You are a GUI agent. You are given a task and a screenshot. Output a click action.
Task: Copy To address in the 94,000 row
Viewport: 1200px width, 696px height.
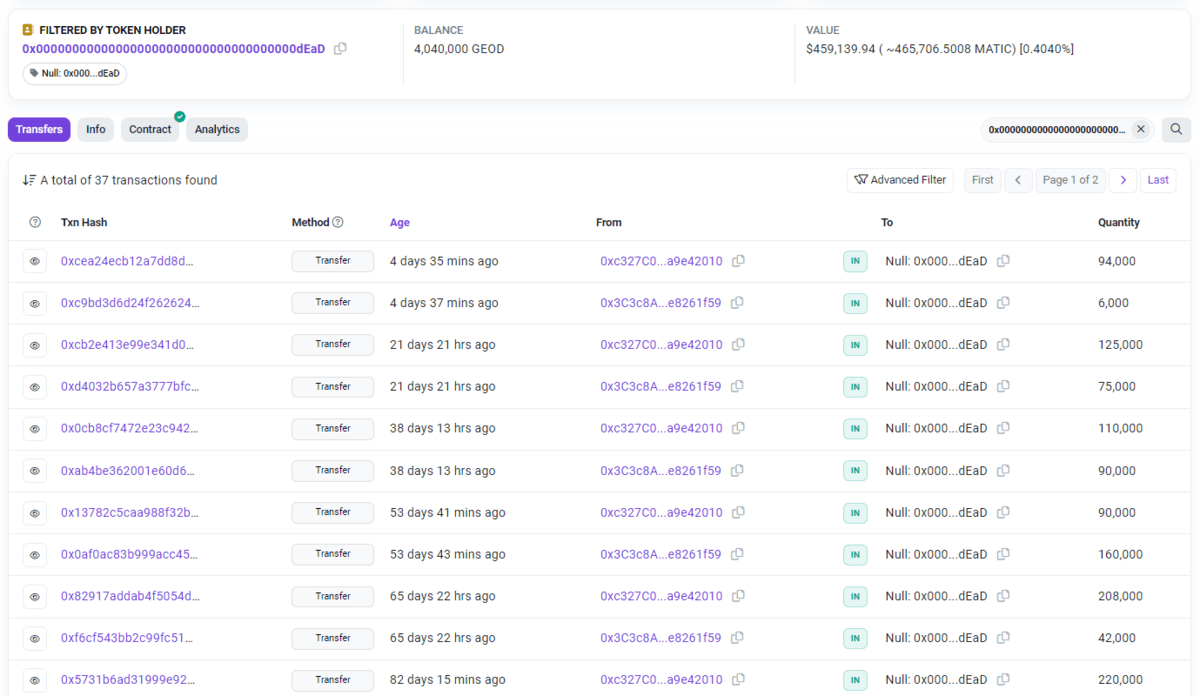pyautogui.click(x=1003, y=261)
